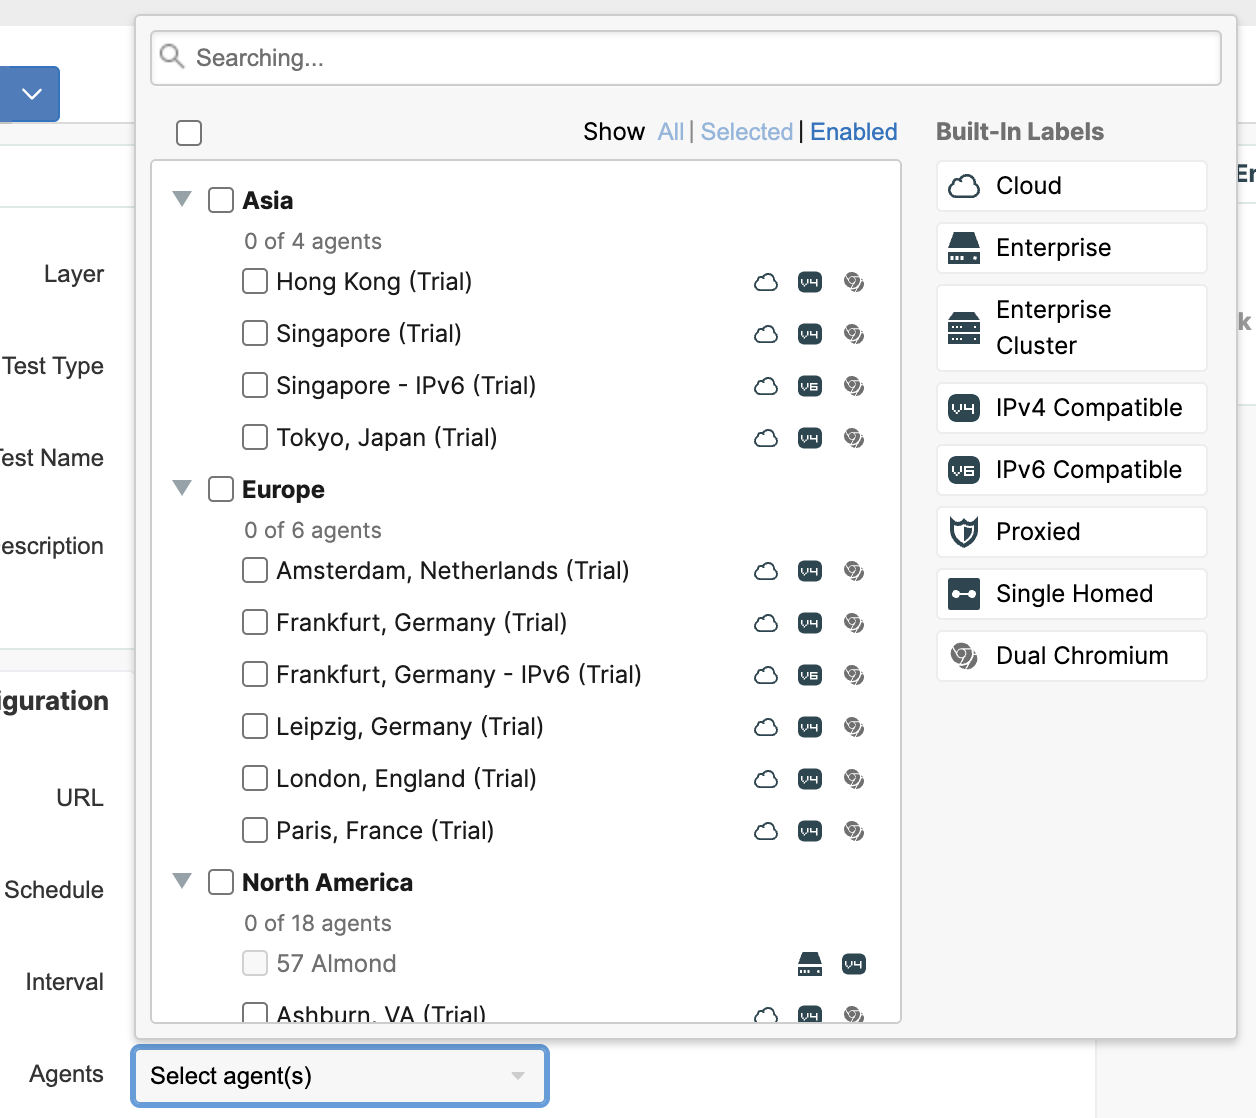Toggle the select-all checkbox above the agent list
Viewport: 1256px width, 1118px height.
click(x=189, y=133)
